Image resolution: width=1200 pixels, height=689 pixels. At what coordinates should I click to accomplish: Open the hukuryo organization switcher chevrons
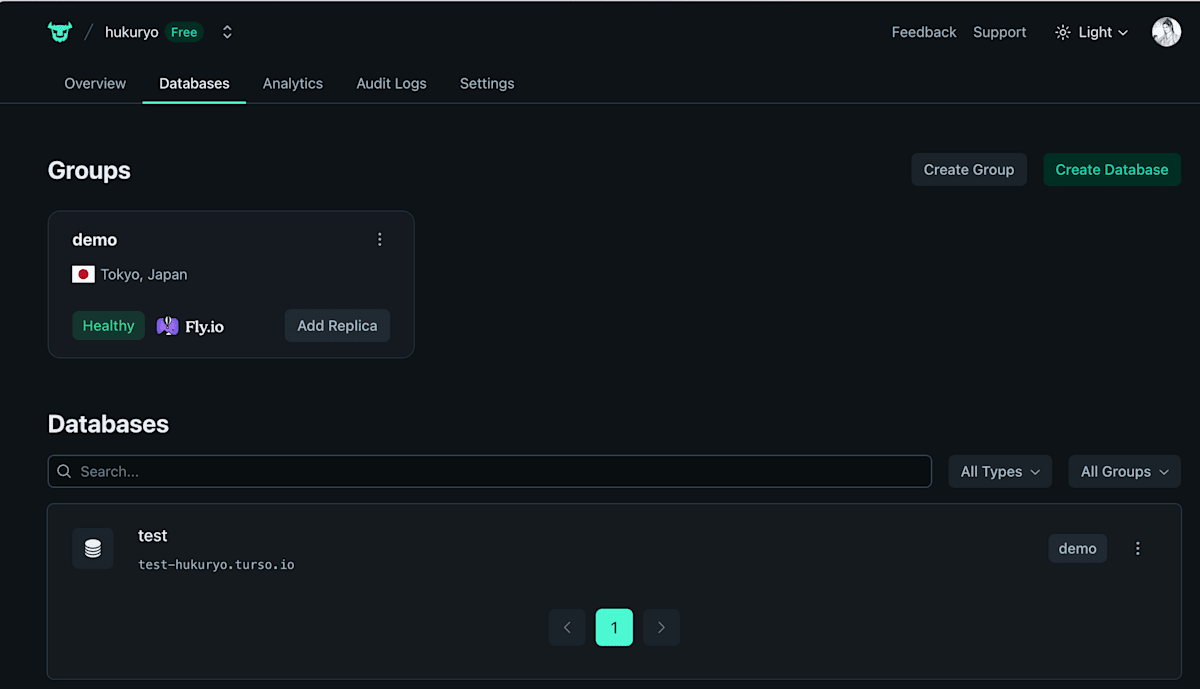pyautogui.click(x=227, y=32)
